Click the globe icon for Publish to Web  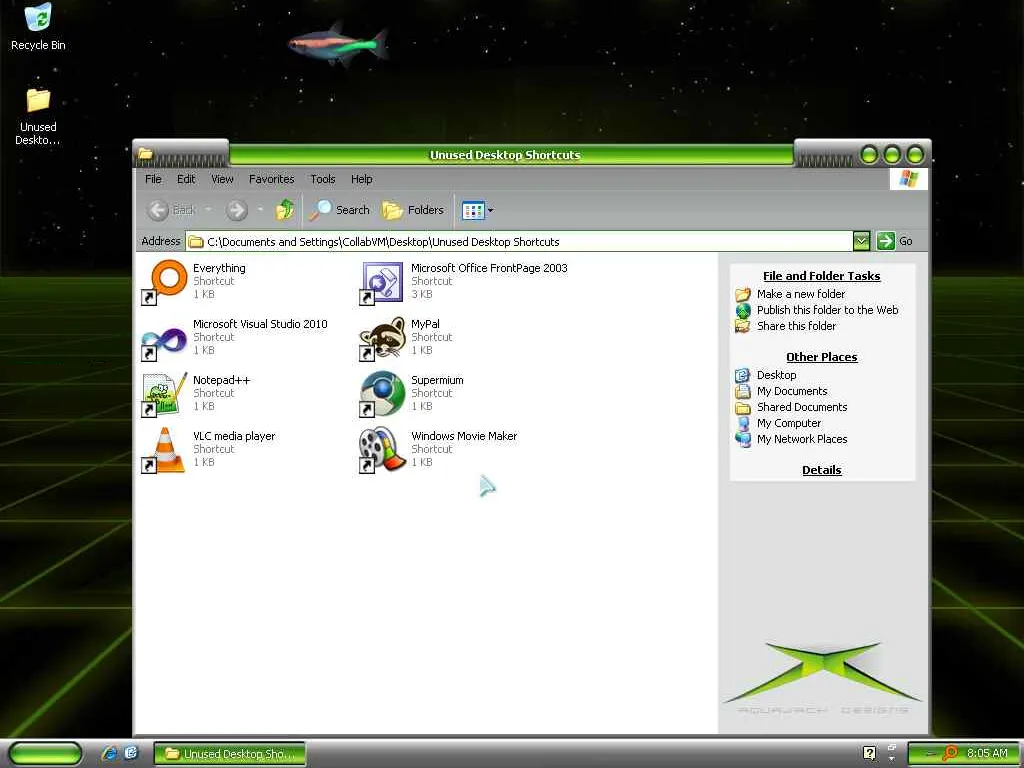[x=743, y=310]
